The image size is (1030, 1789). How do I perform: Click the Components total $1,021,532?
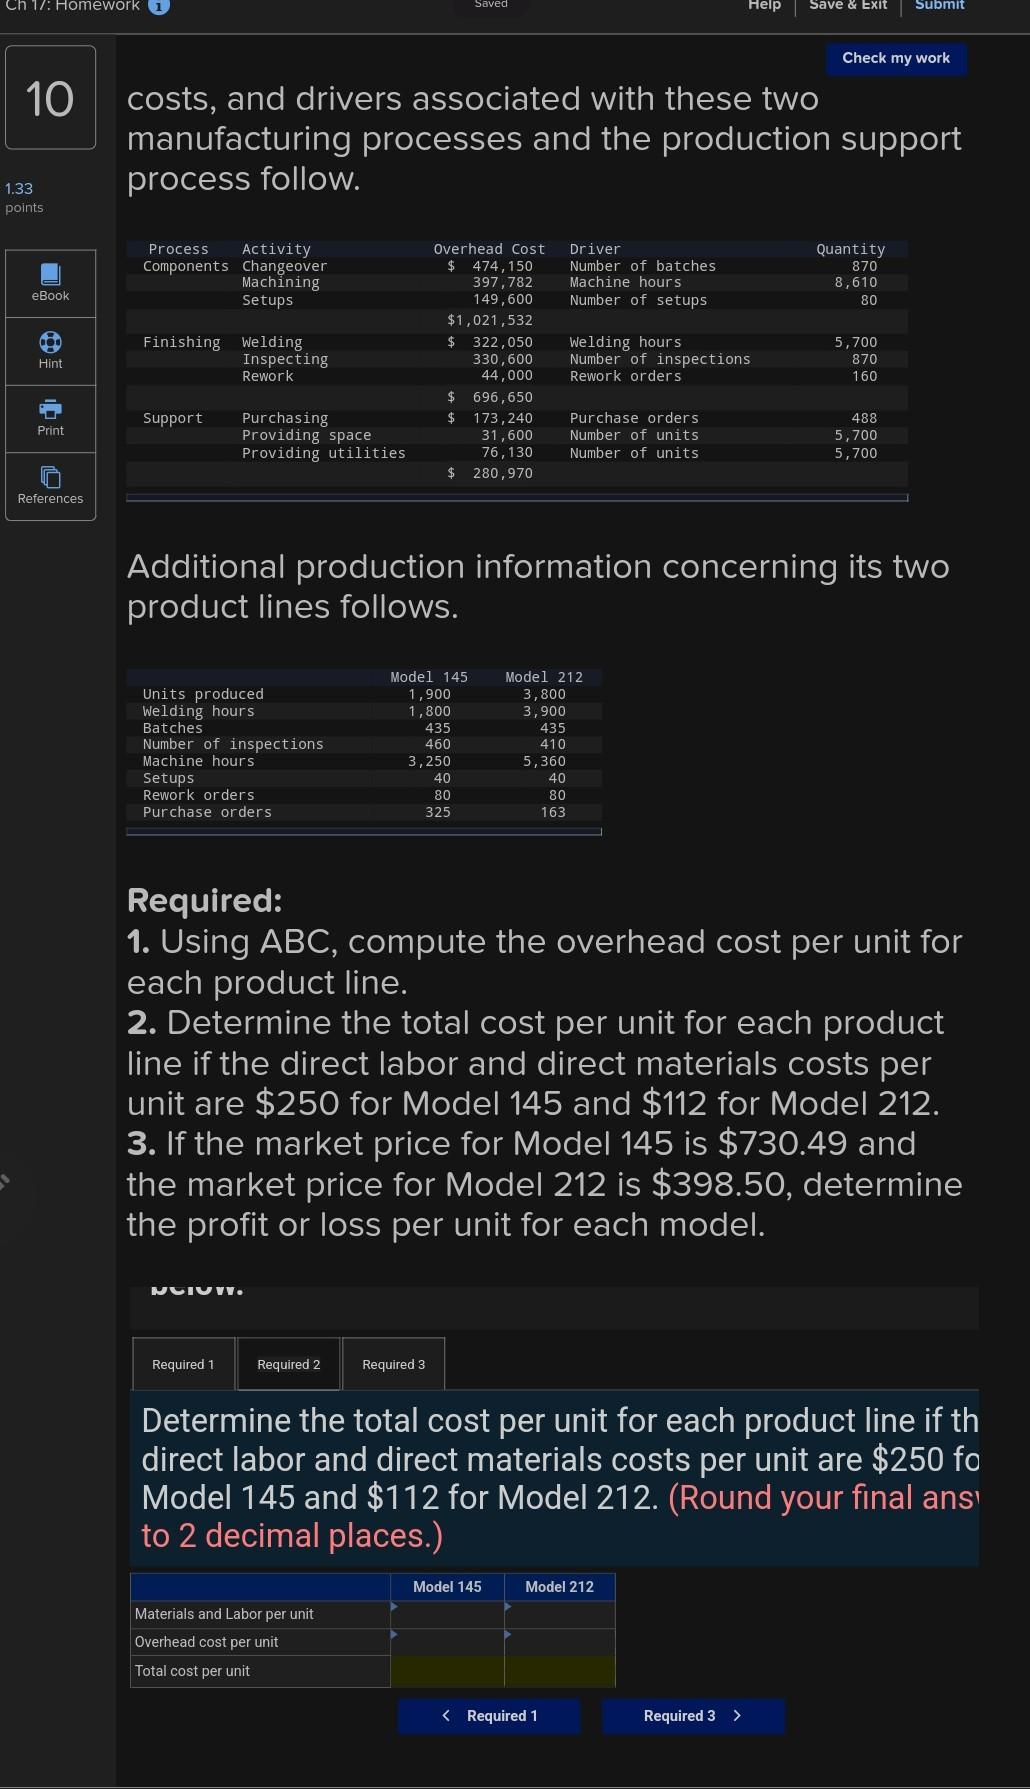click(x=490, y=320)
